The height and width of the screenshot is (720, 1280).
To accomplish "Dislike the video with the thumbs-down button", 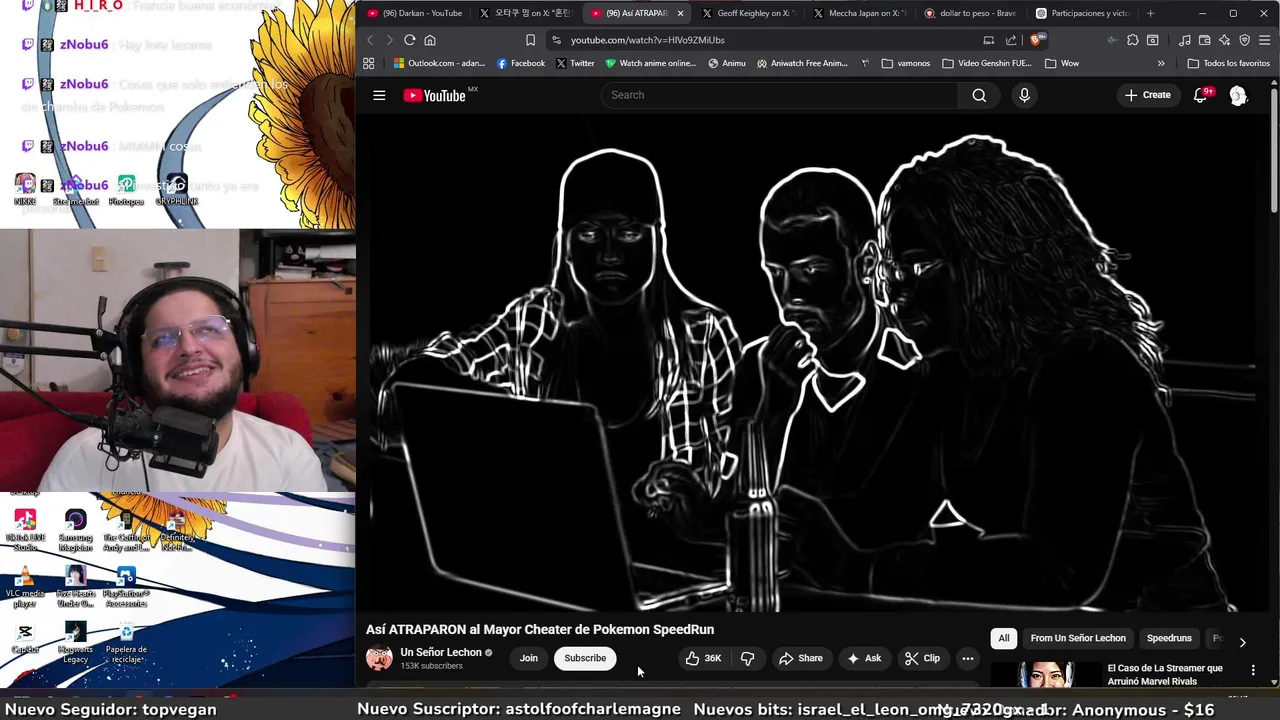I will click(747, 658).
